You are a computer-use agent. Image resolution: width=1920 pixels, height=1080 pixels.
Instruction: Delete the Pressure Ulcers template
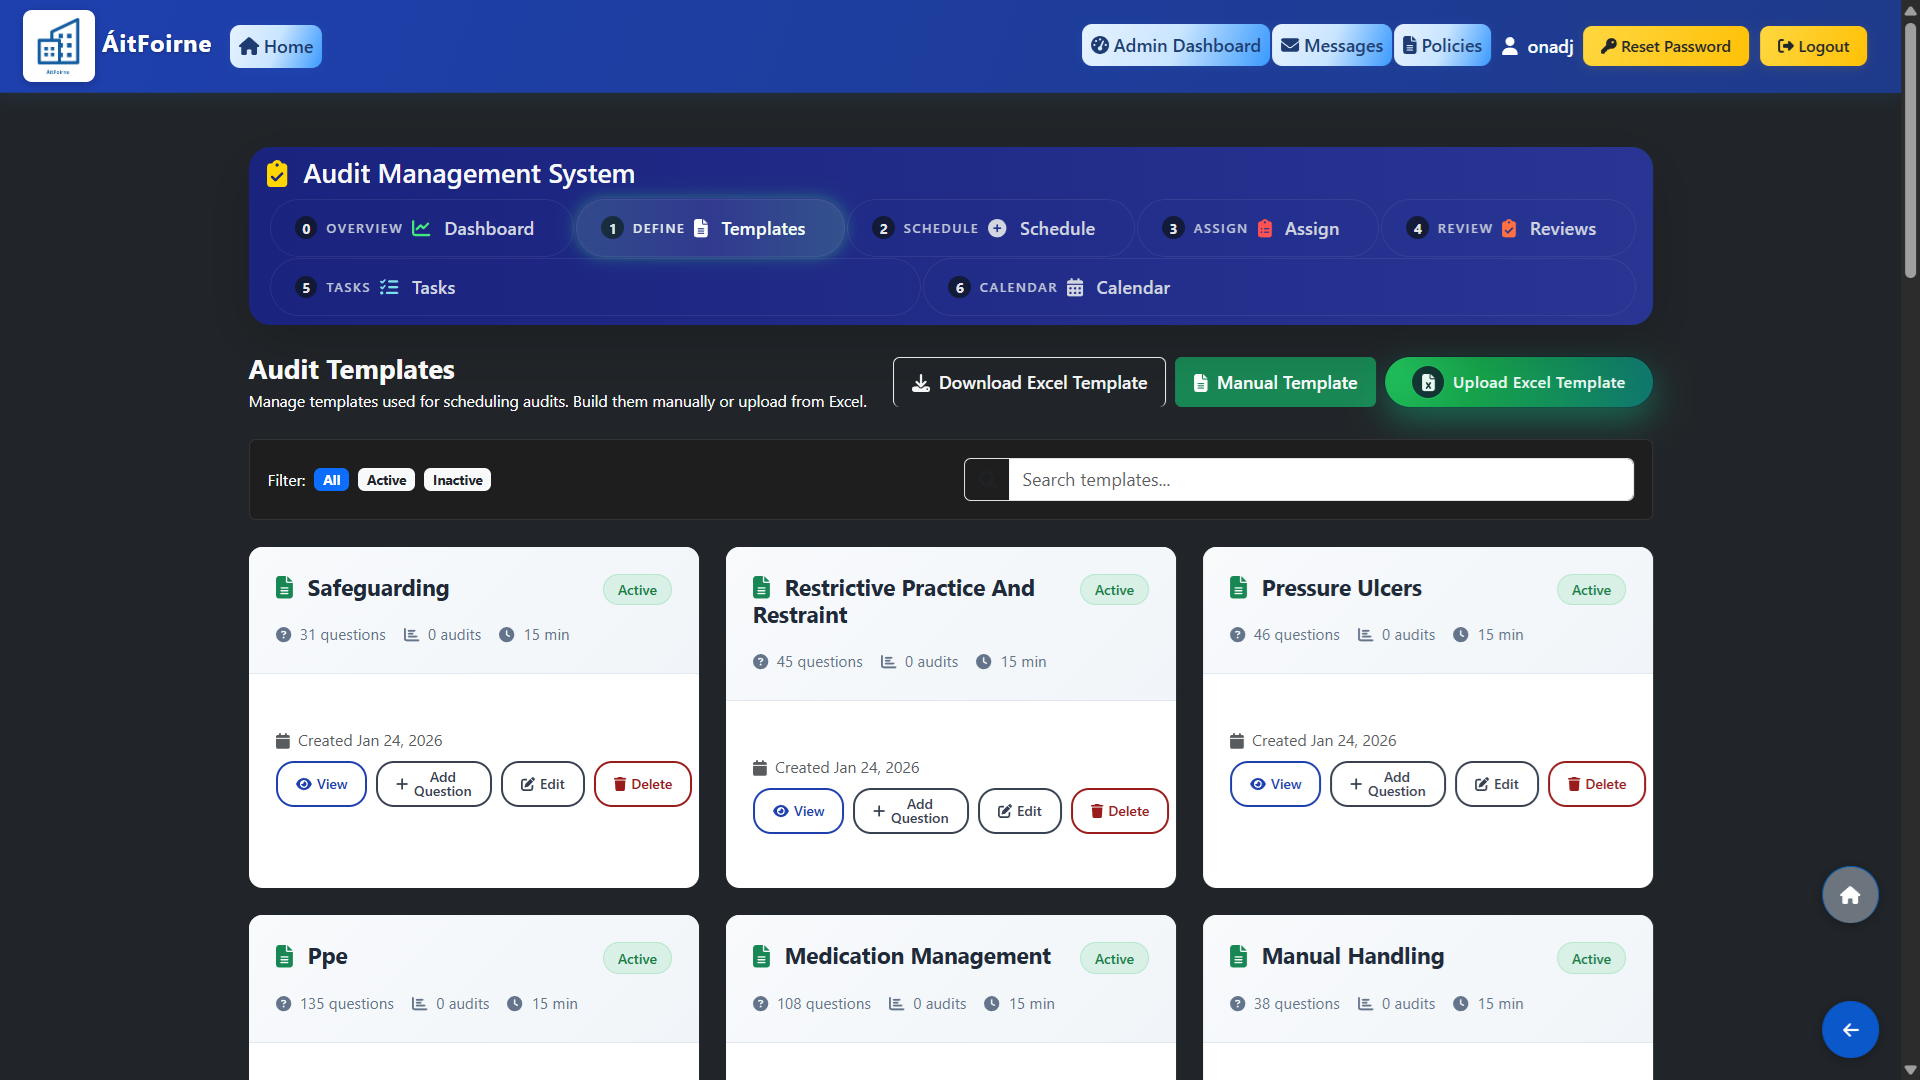(1596, 784)
